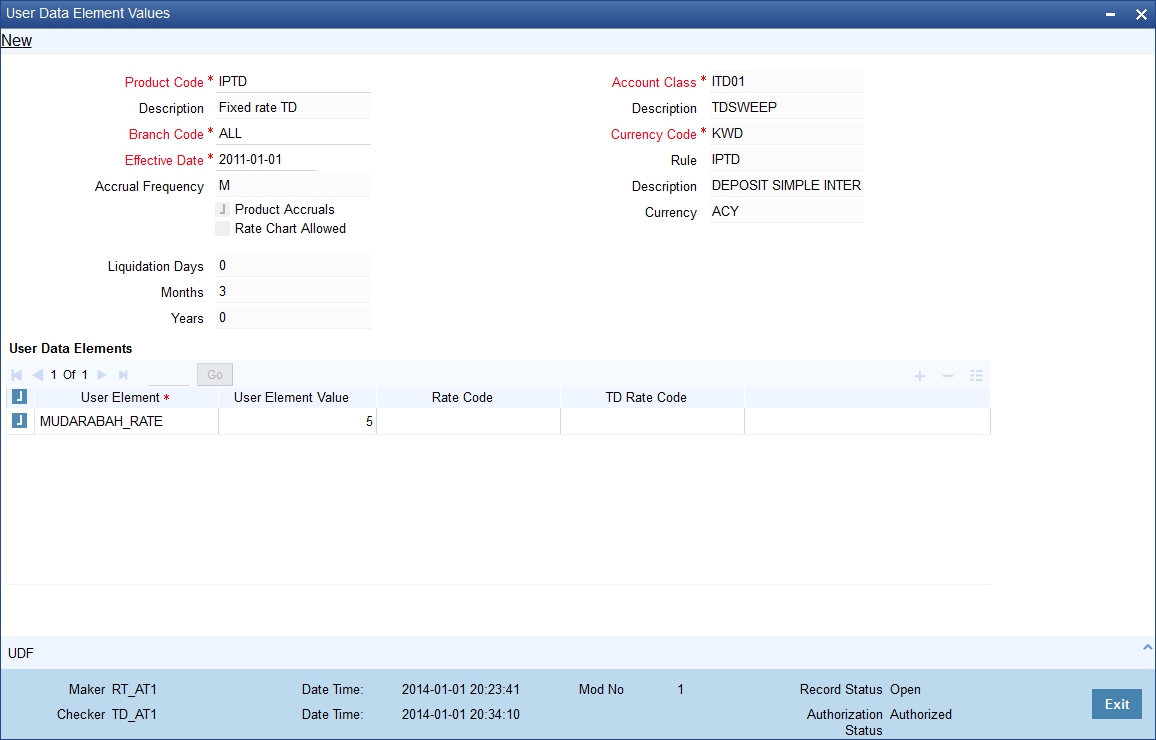
Task: Click the Record Status Open value
Action: tap(905, 690)
